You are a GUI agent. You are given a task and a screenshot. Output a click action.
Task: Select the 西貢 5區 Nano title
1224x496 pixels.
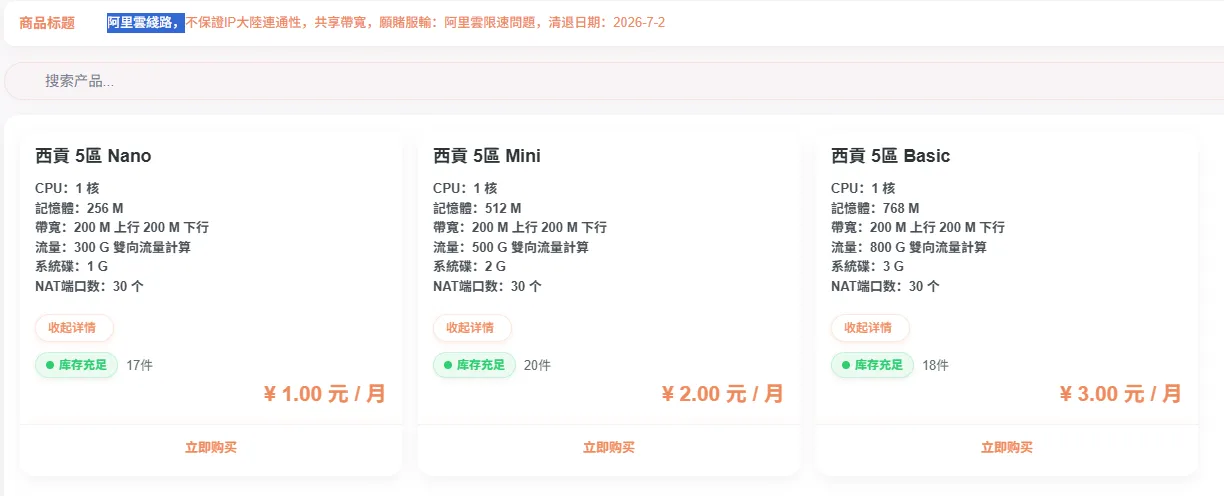(x=93, y=156)
